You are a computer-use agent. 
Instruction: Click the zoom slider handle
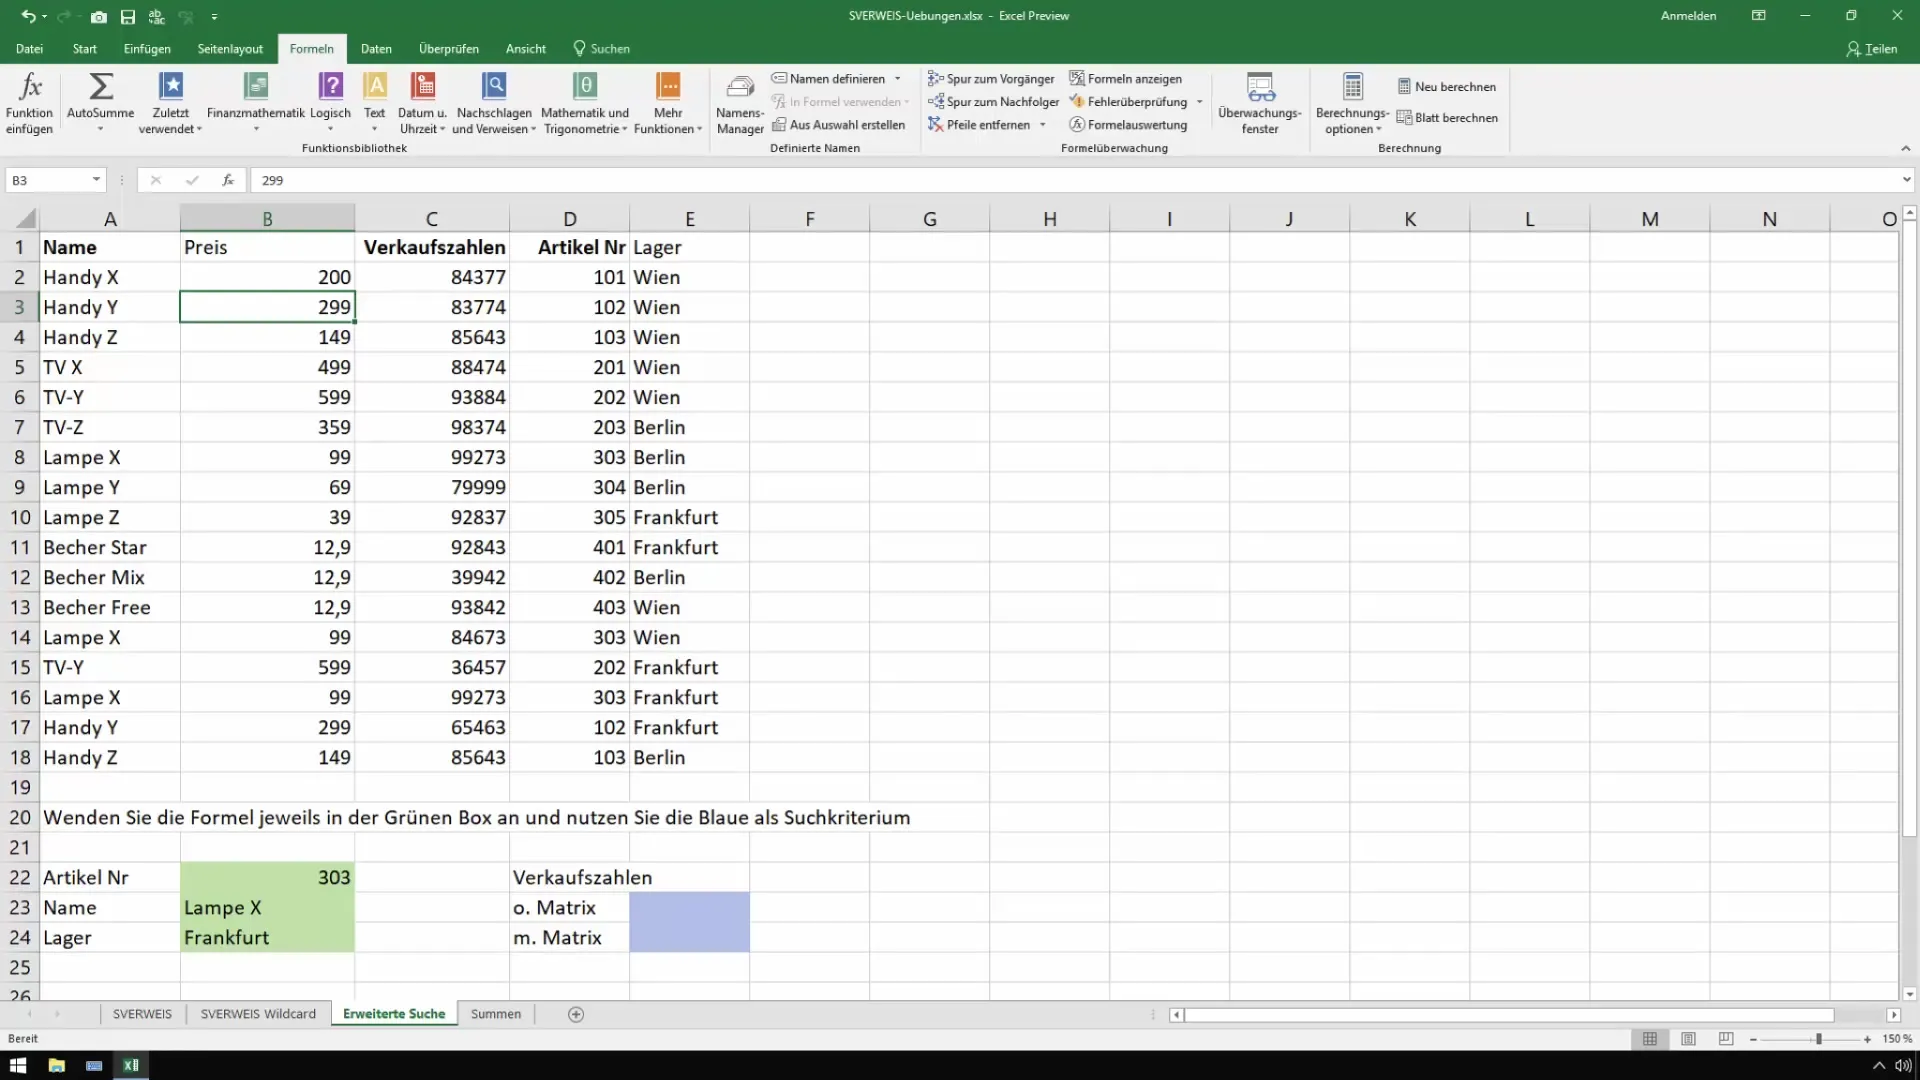pyautogui.click(x=1819, y=1039)
